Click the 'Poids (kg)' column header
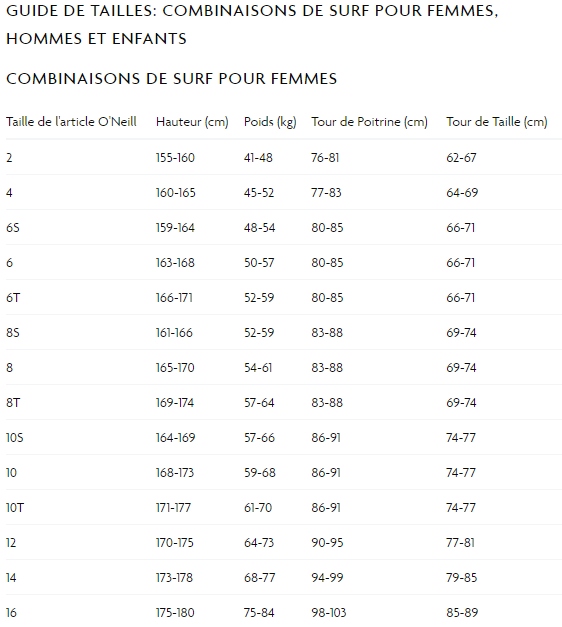562x627 pixels. point(270,122)
